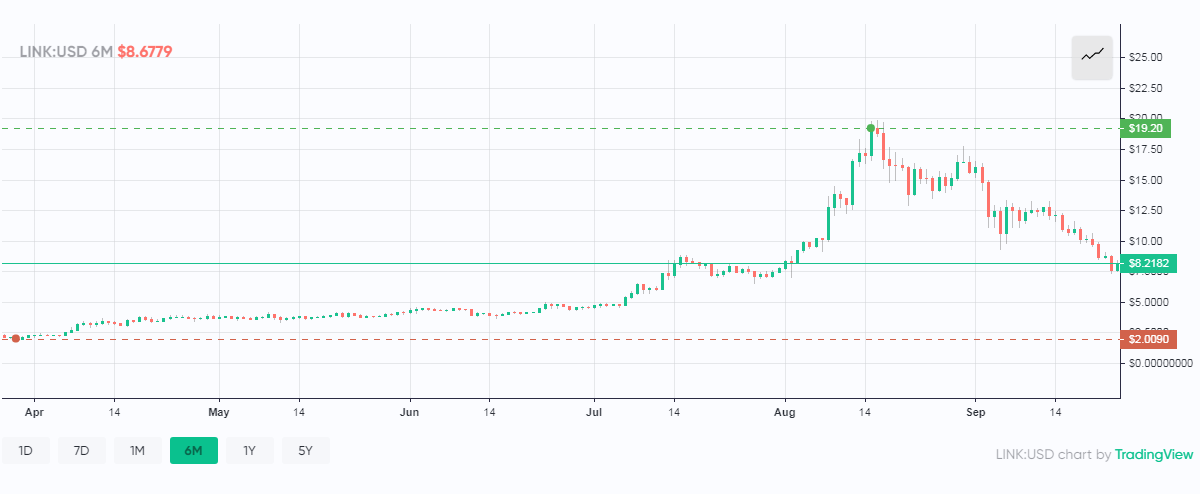Click the green $19.20 high price label
Image resolution: width=1200 pixels, height=494 pixels.
click(x=1145, y=128)
